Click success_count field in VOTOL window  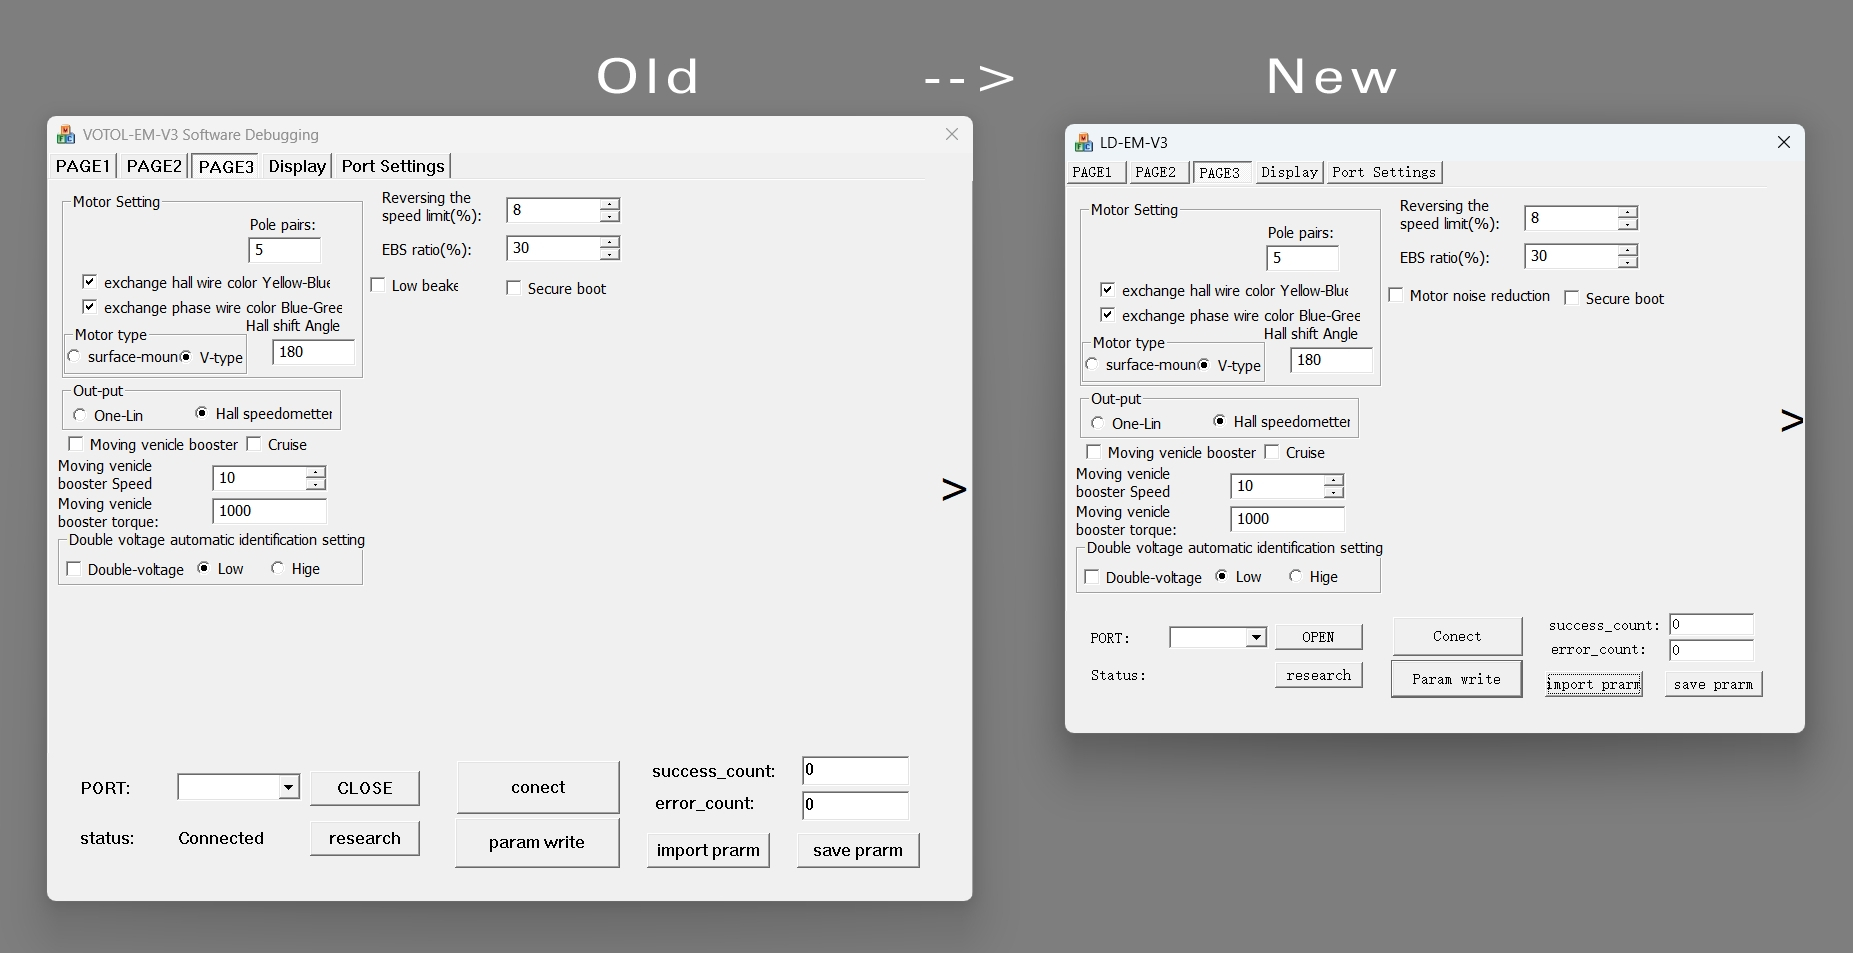[x=855, y=770]
